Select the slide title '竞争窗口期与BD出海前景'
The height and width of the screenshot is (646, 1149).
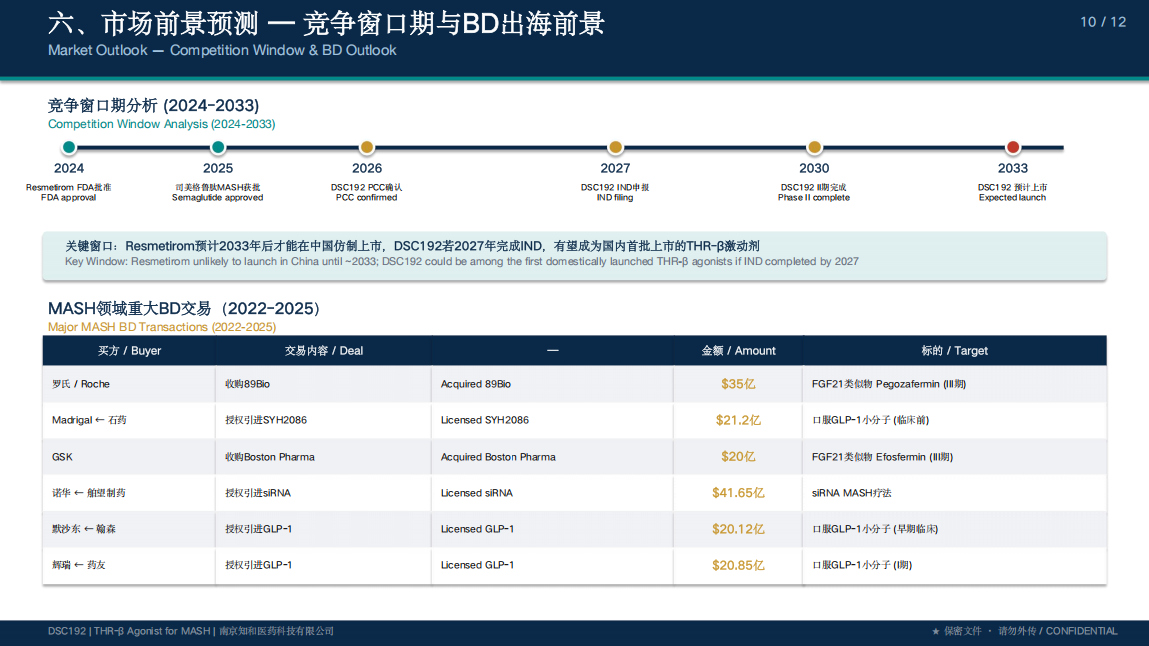454,23
